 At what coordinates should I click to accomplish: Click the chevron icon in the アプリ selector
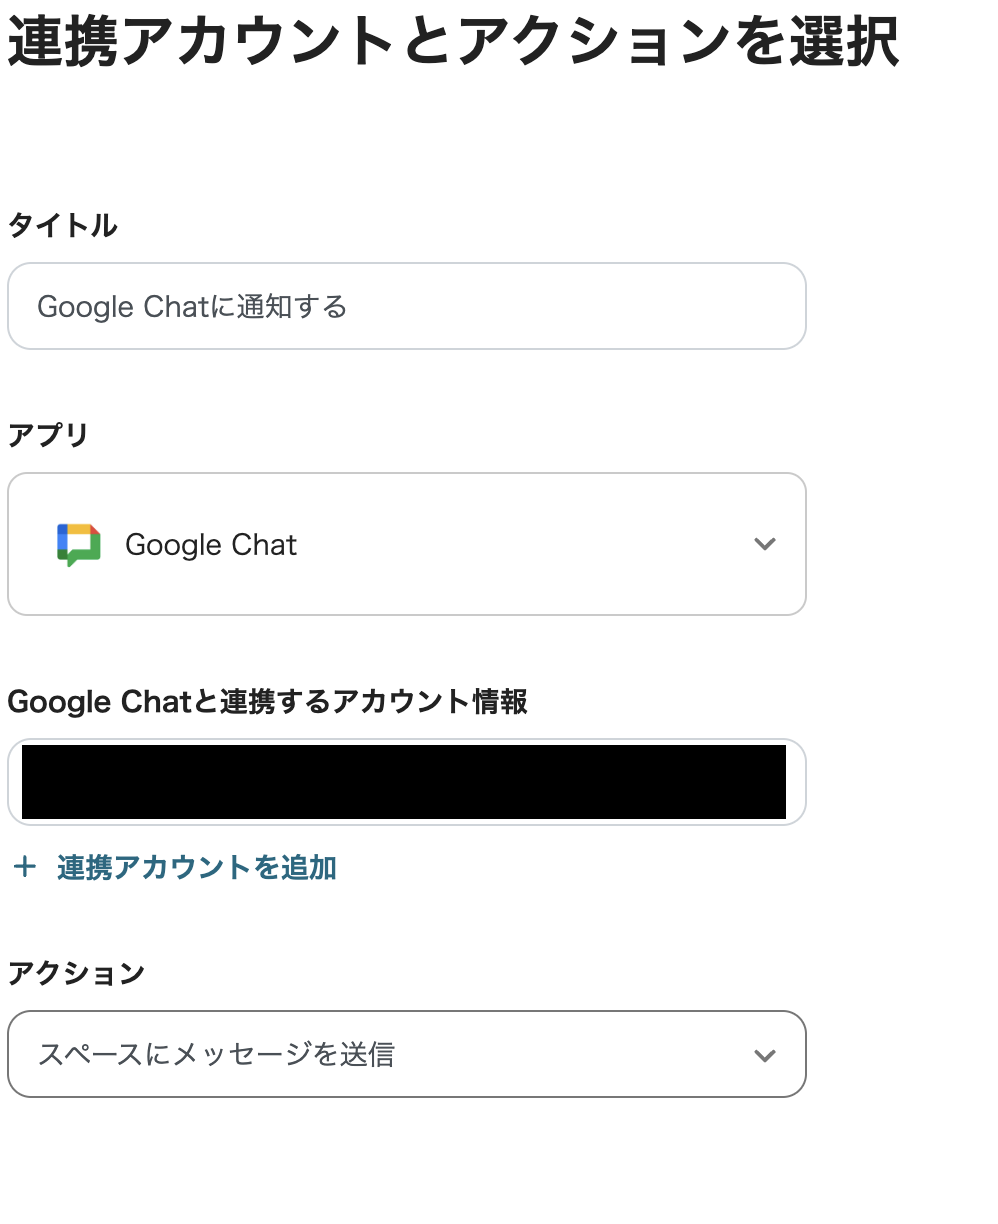(765, 544)
